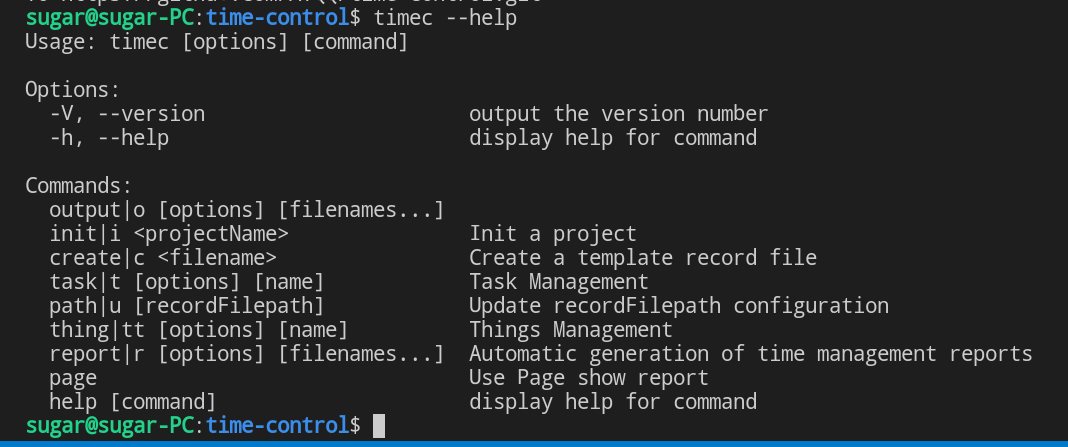Viewport: 1068px width, 447px height.
Task: Click "Automatic generation of time management reports" text
Action: pos(751,354)
